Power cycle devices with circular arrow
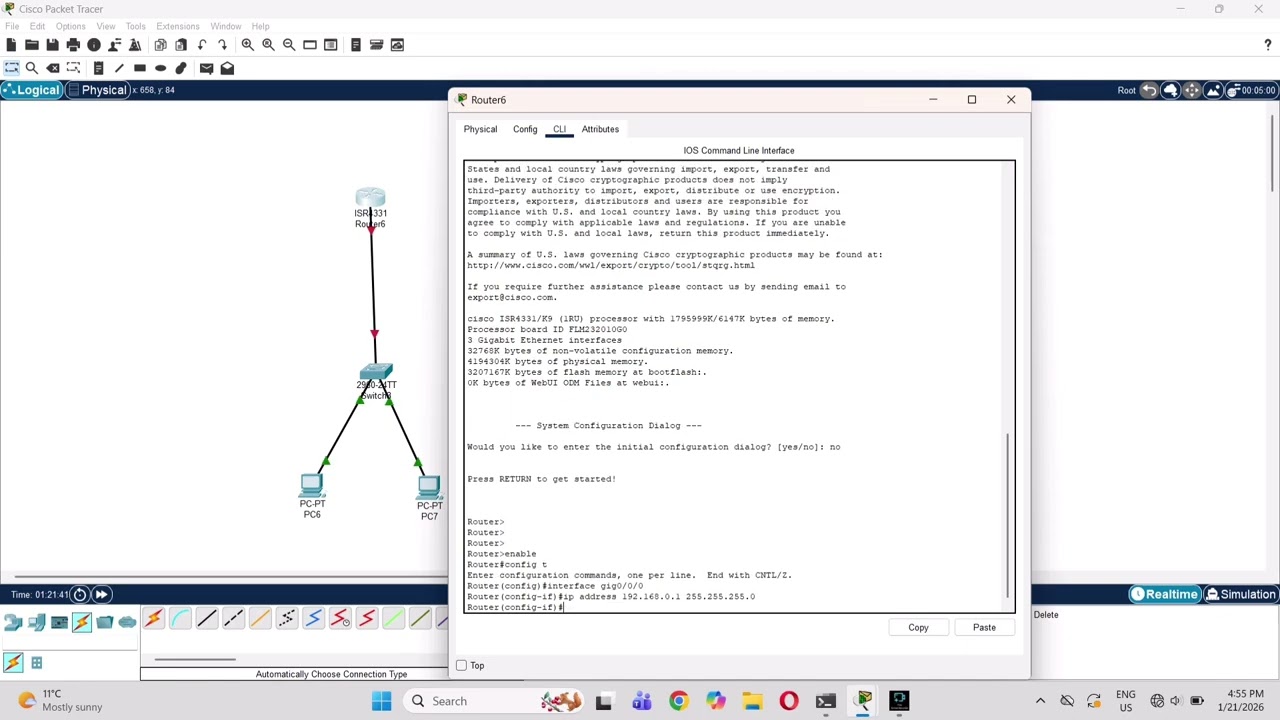Screen dimensions: 1280x720 coord(79,595)
